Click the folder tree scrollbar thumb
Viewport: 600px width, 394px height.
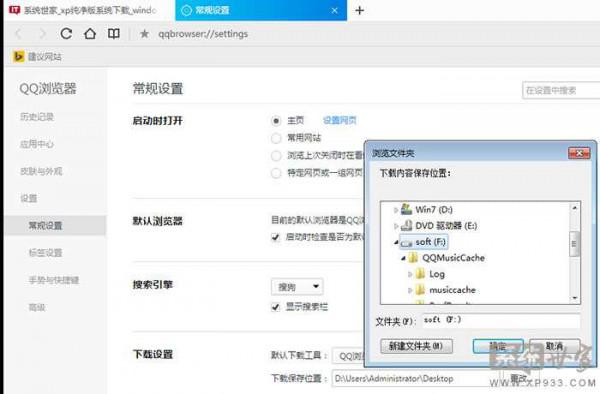point(574,244)
